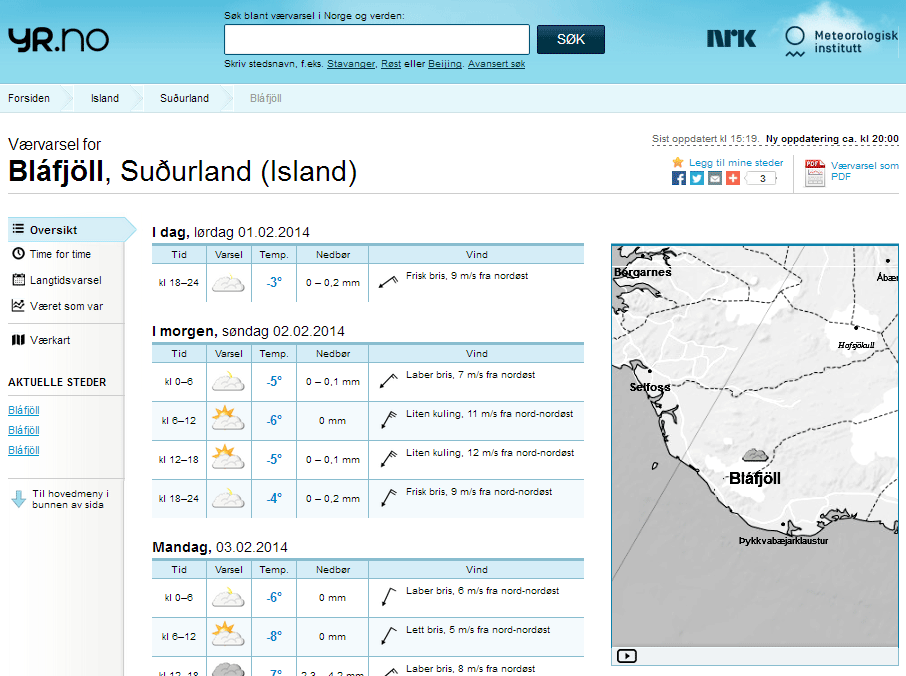Image resolution: width=906 pixels, height=676 pixels.
Task: Click the email share envelope icon
Action: [x=715, y=178]
